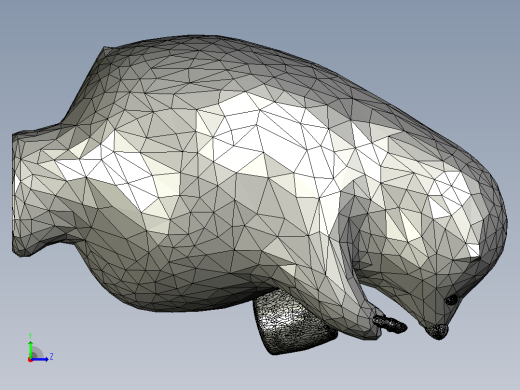Image resolution: width=520 pixels, height=390 pixels.
Task: Click the blue Z axis label
Action: (x=51, y=357)
